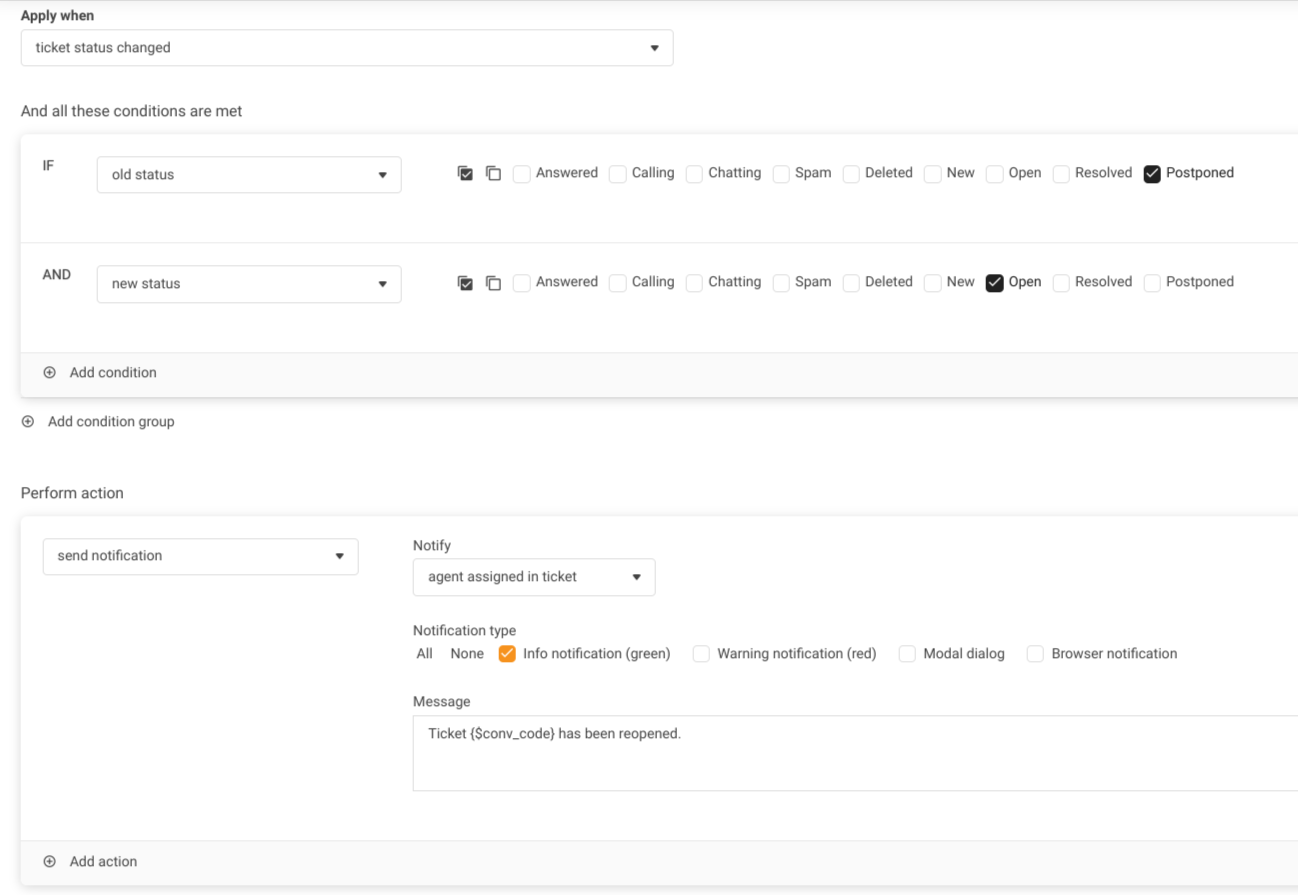Viewport: 1298px width, 895px height.
Task: Toggle Info notification (green) checkbox
Action: (507, 654)
